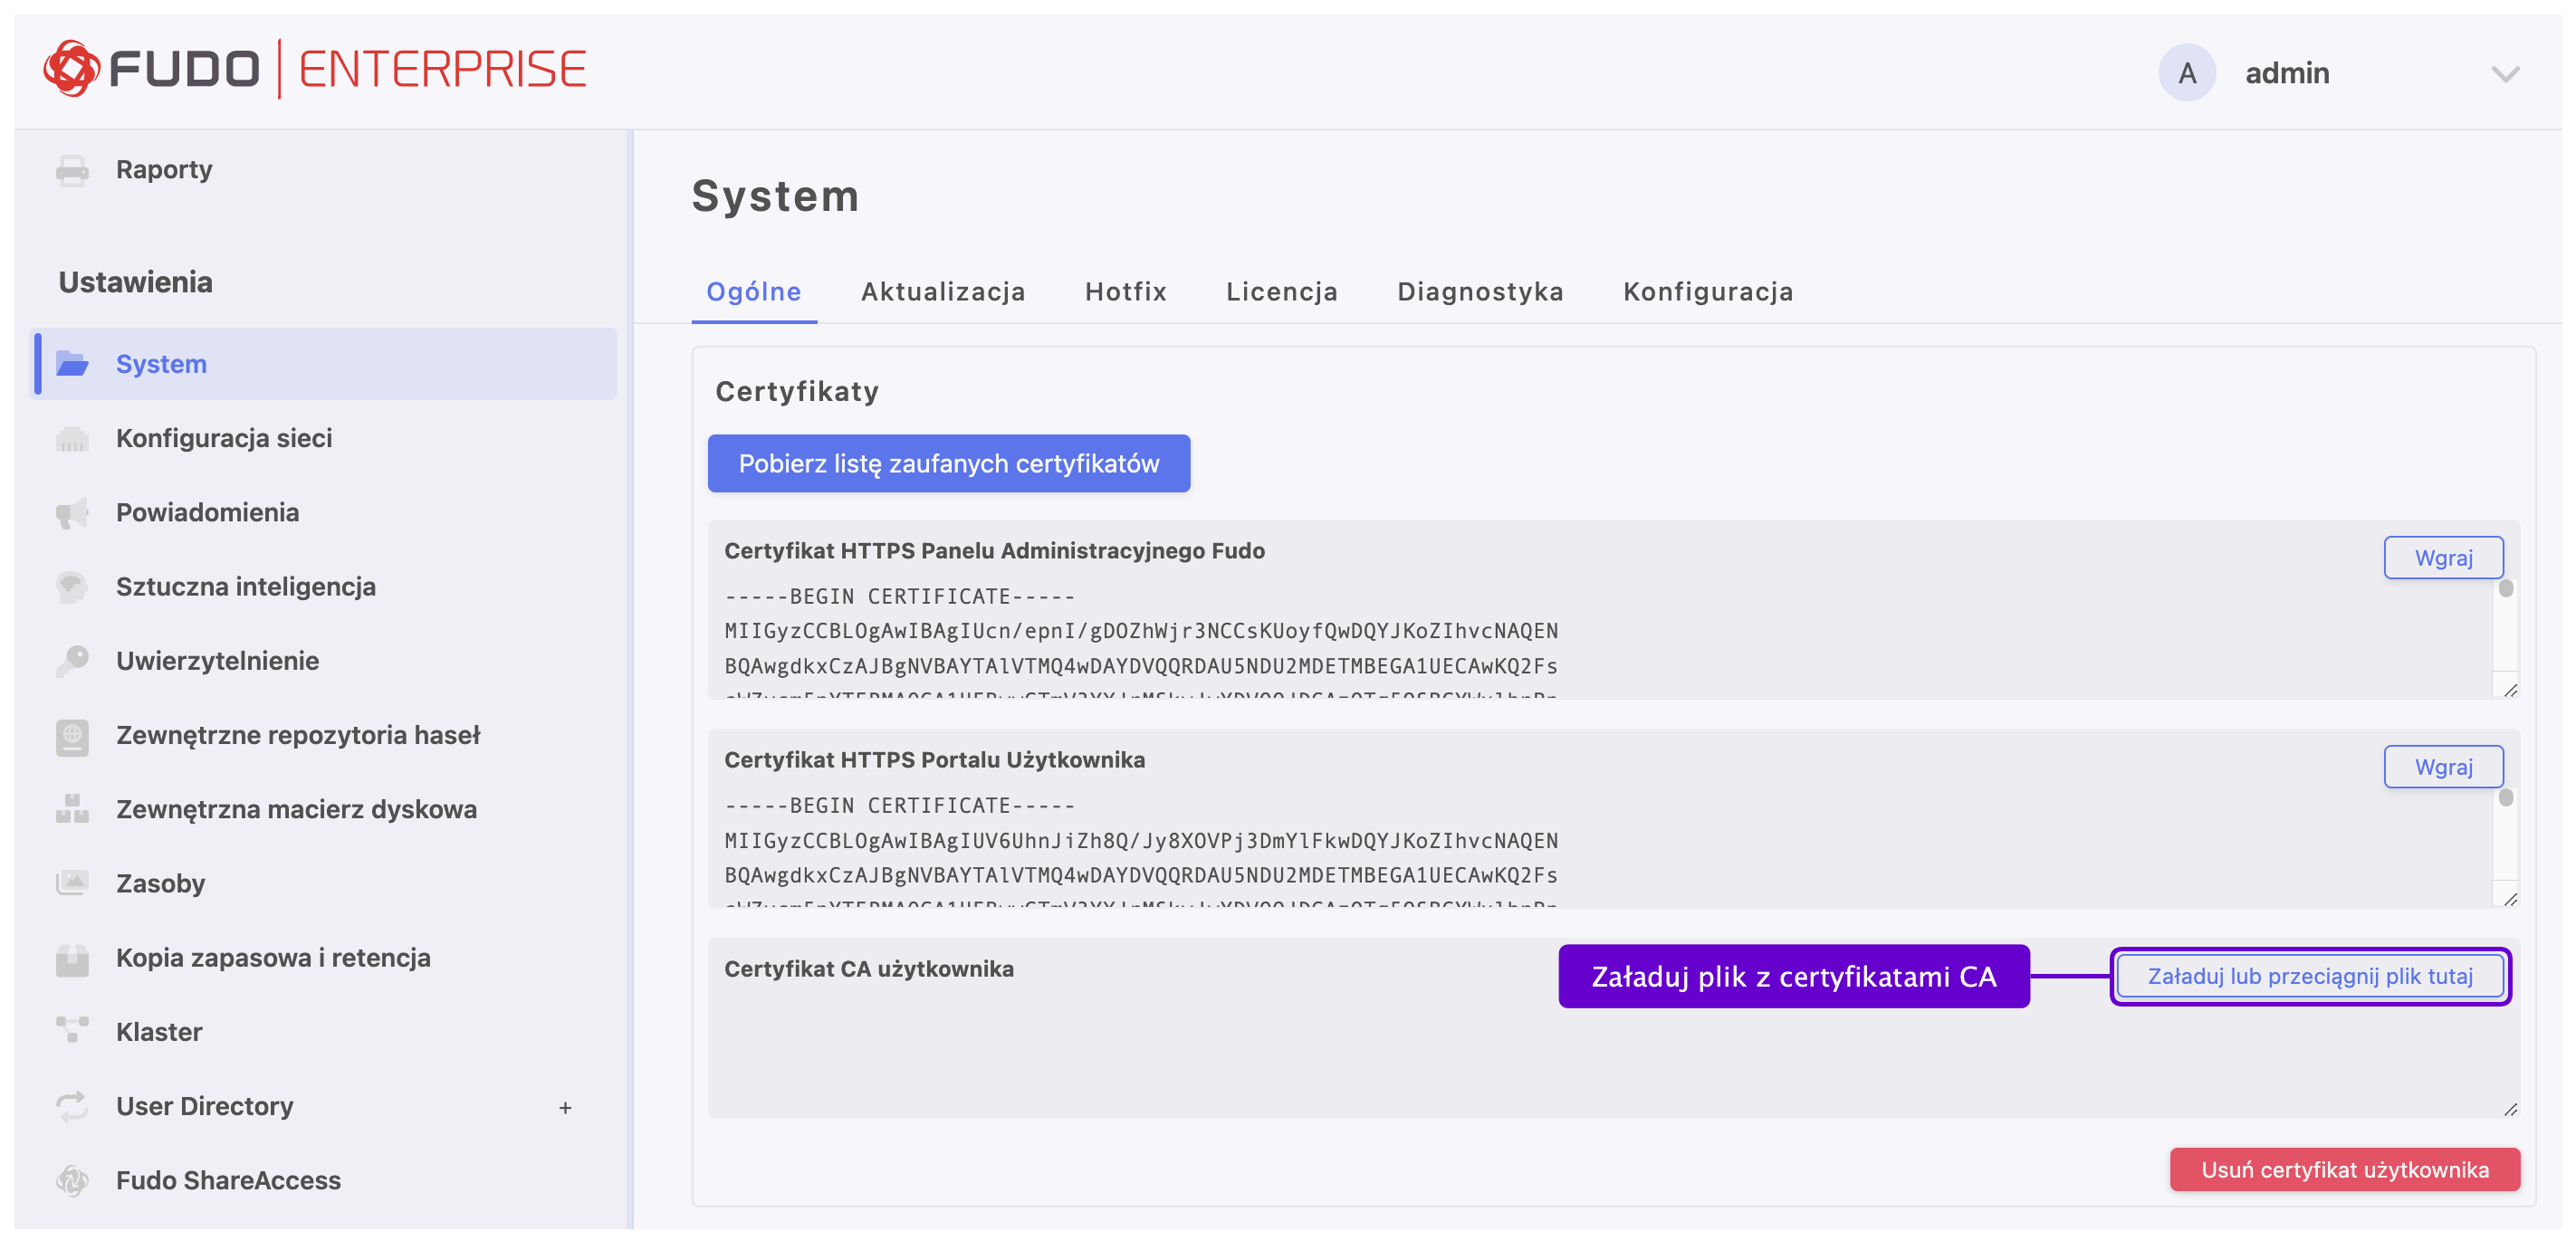The height and width of the screenshot is (1250, 2576).
Task: Click the Powiadomienia megaphone icon
Action: click(72, 513)
